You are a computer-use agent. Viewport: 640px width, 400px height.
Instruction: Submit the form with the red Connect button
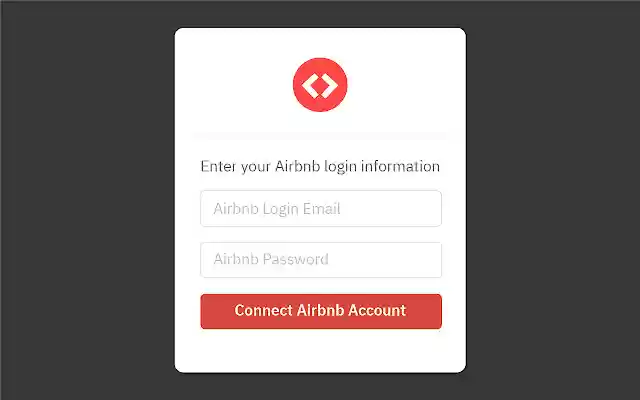321,311
